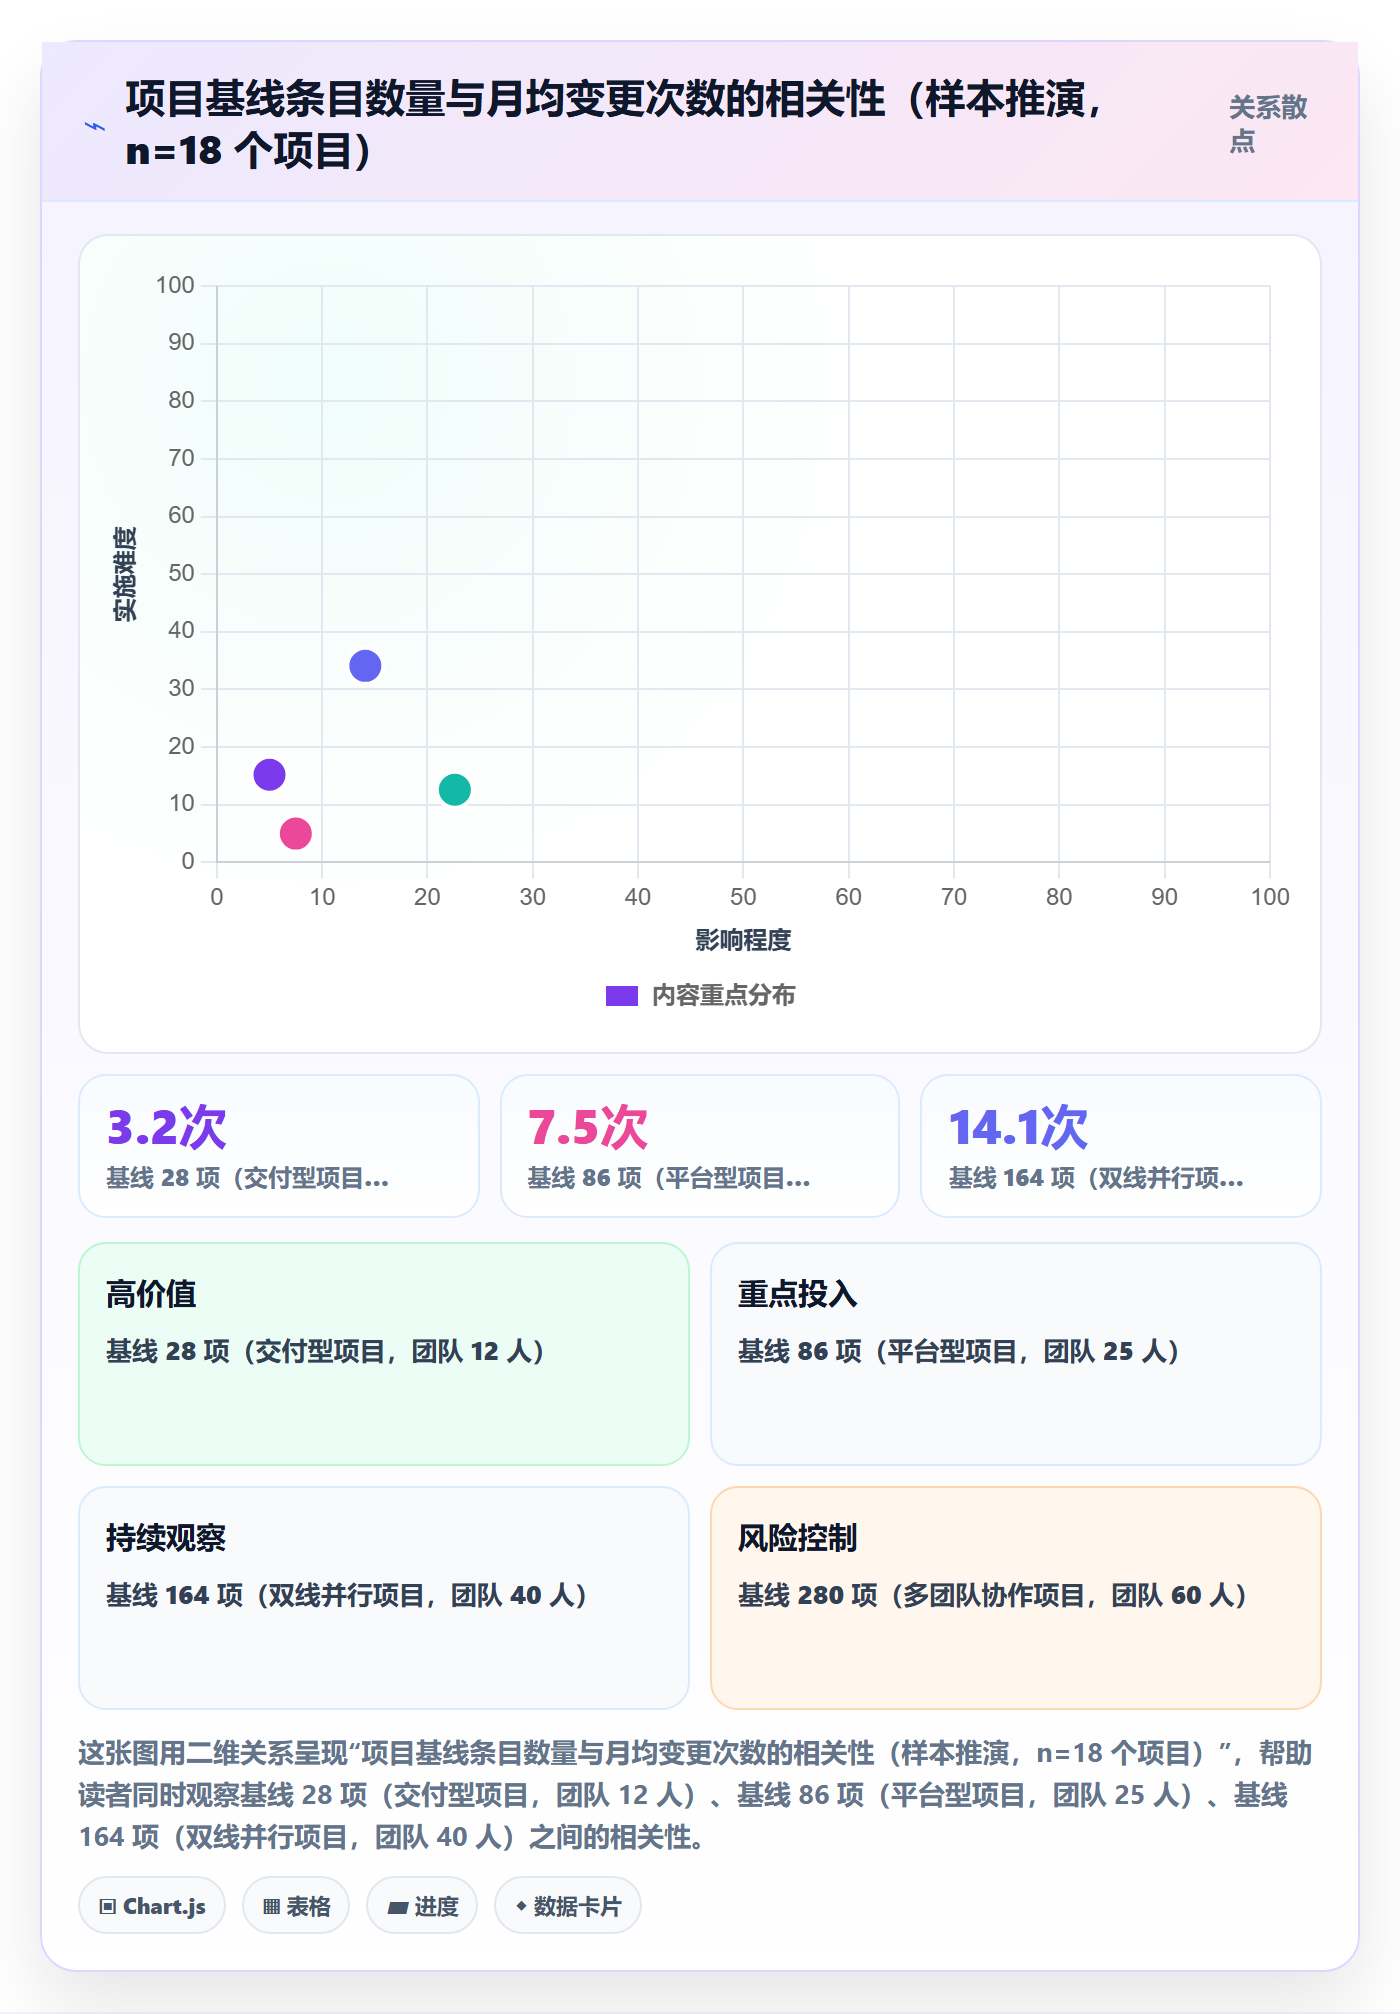Click the blue scatter point on the chart
Screen dimensions: 1400x2014
[x=365, y=666]
